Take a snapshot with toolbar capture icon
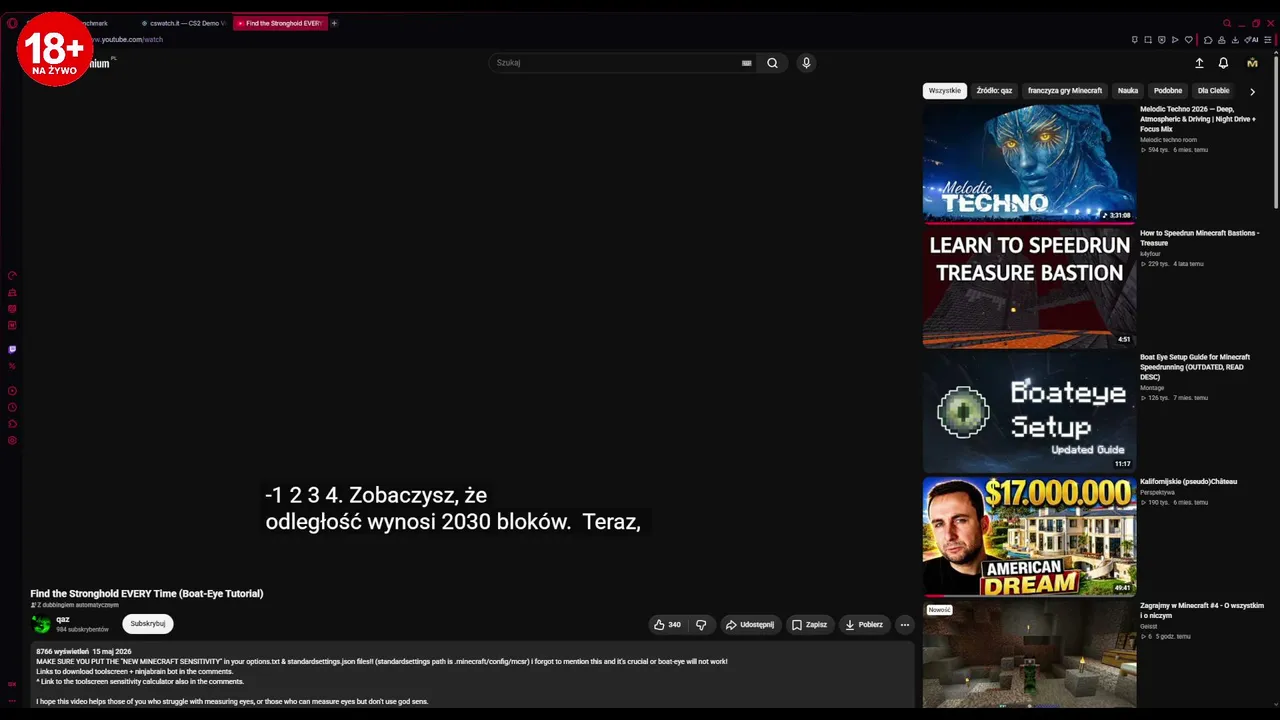The height and width of the screenshot is (720, 1280). point(1148,40)
